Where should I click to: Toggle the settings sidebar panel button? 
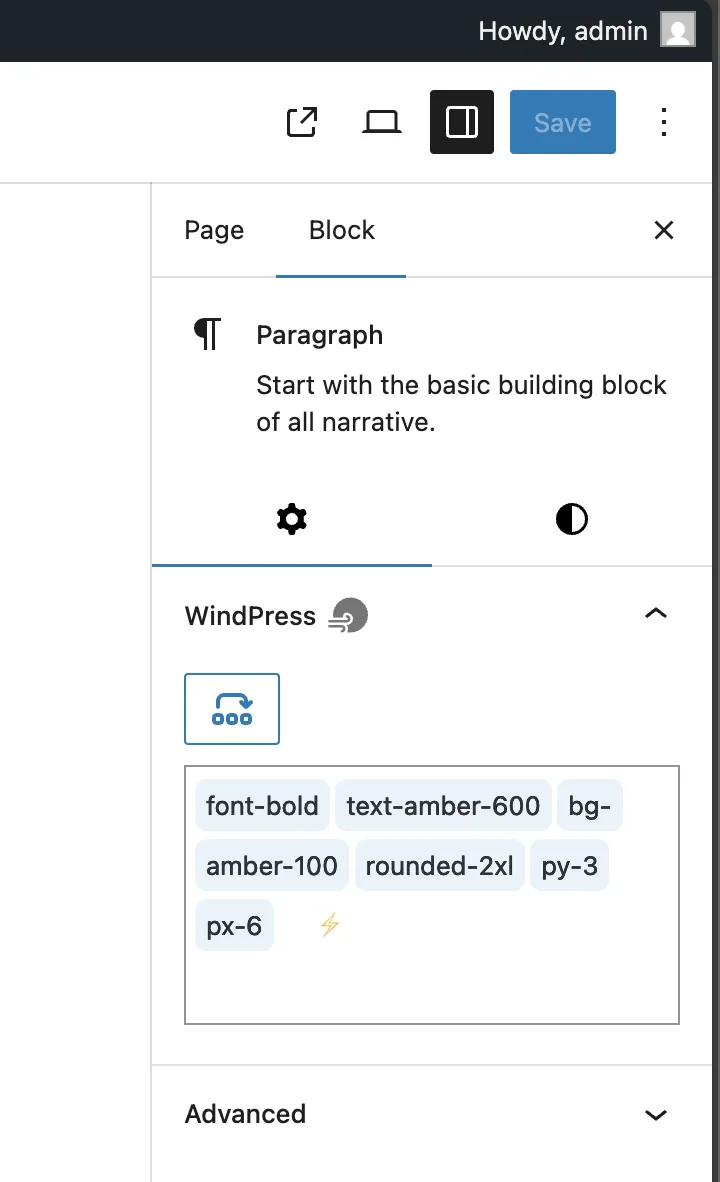461,121
